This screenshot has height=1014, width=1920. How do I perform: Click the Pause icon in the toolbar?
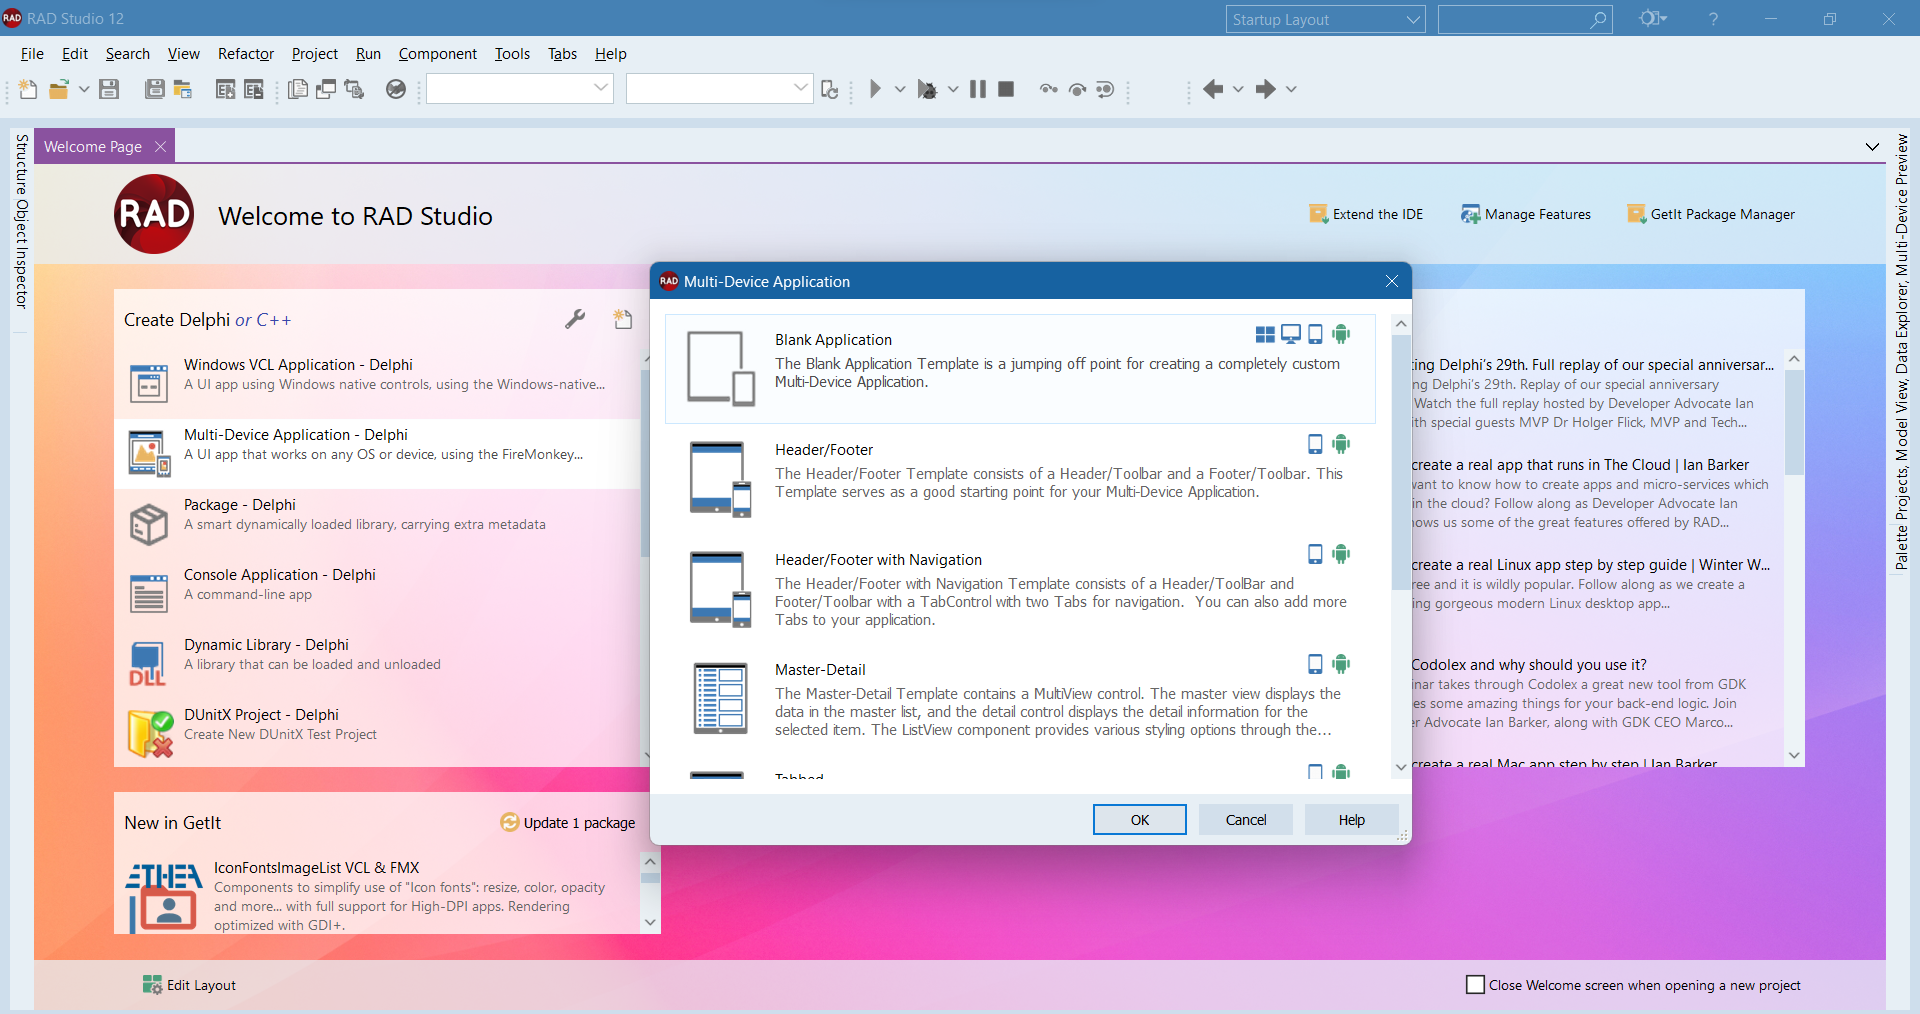pyautogui.click(x=978, y=90)
